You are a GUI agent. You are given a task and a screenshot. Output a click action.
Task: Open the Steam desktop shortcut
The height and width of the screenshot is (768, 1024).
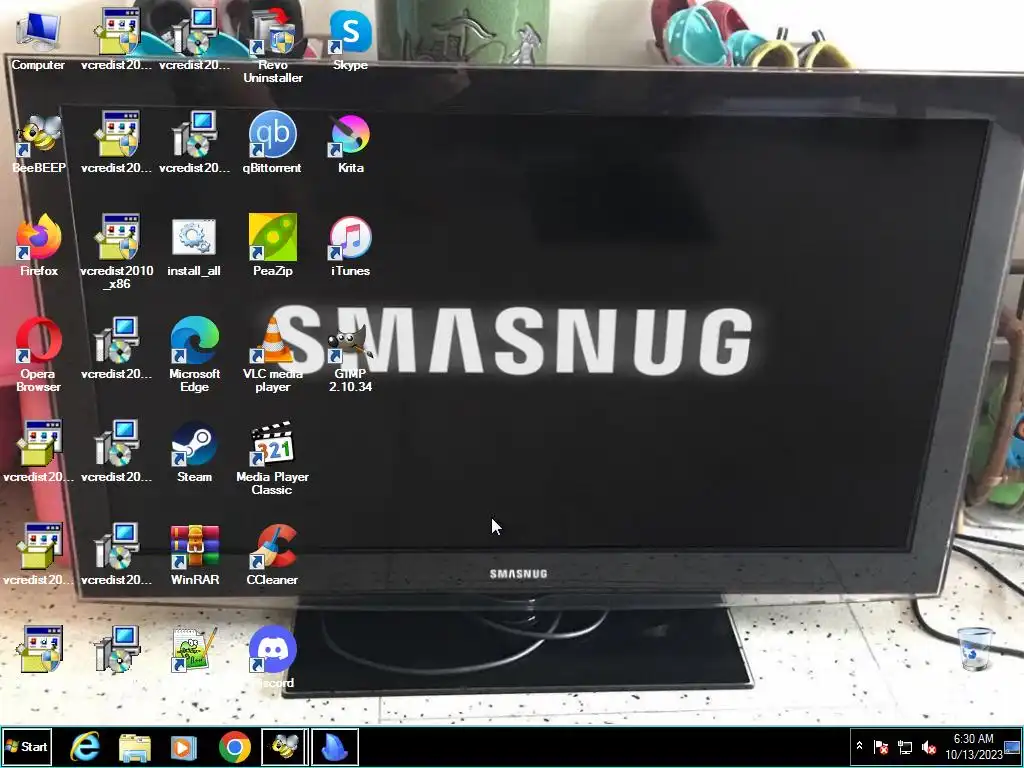195,453
